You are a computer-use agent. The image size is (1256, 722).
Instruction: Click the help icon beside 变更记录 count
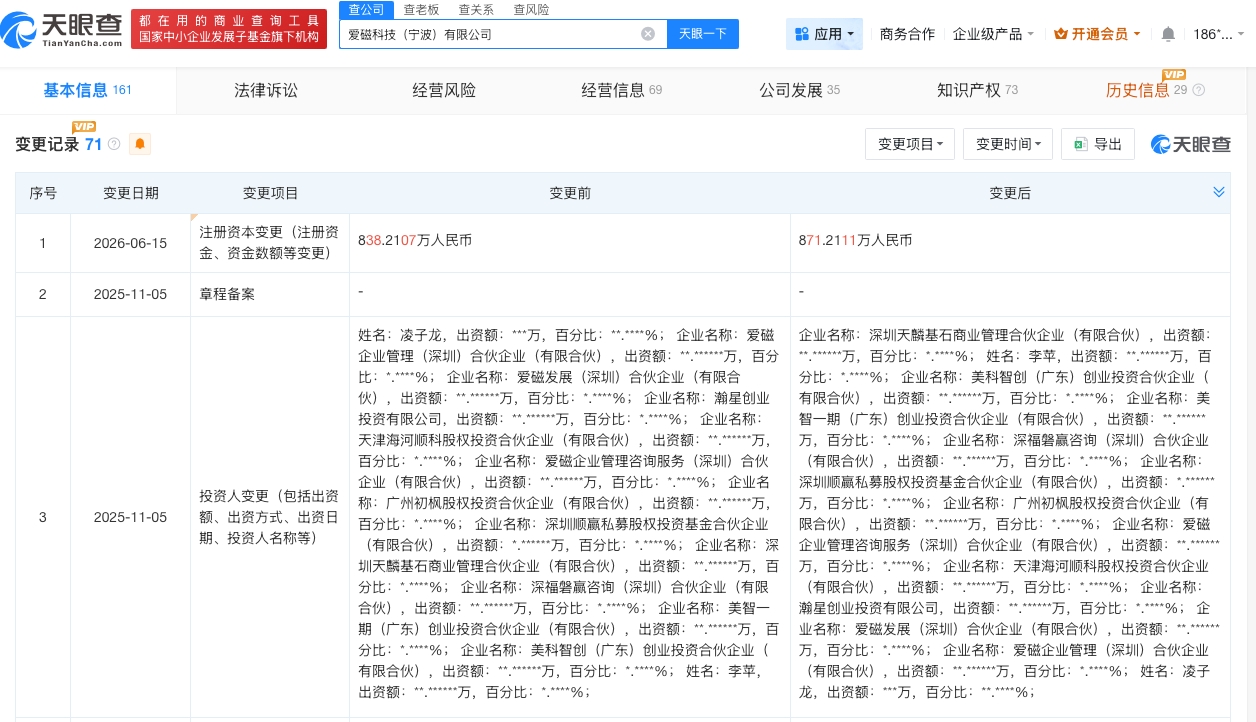click(x=114, y=144)
